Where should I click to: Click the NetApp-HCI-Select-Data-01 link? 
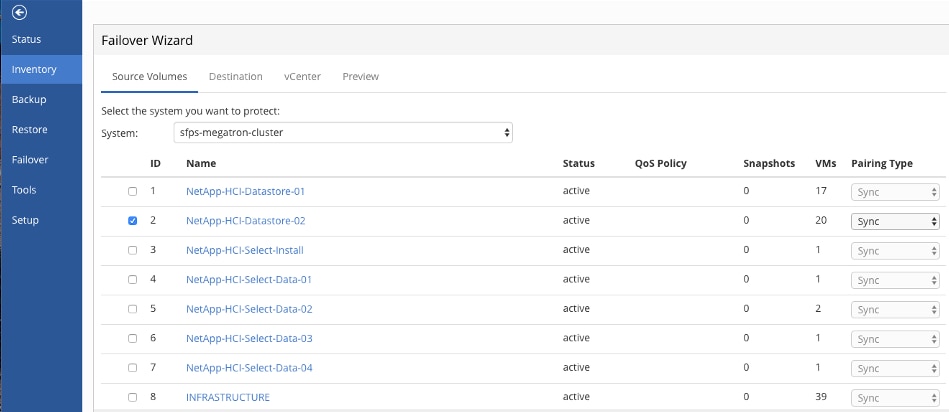(249, 280)
